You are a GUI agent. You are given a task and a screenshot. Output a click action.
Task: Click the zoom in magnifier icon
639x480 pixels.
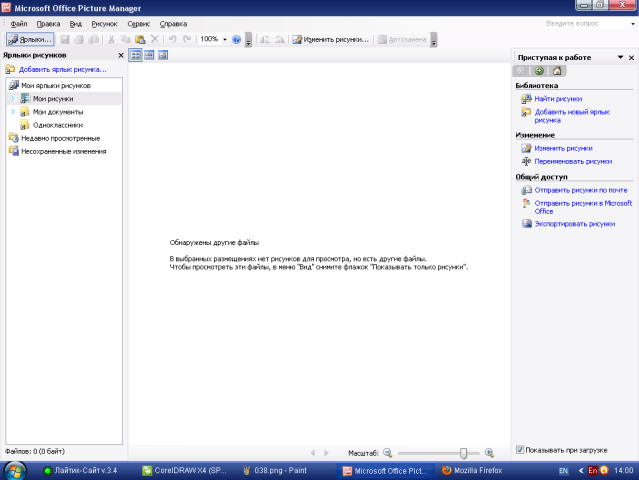pyautogui.click(x=489, y=453)
